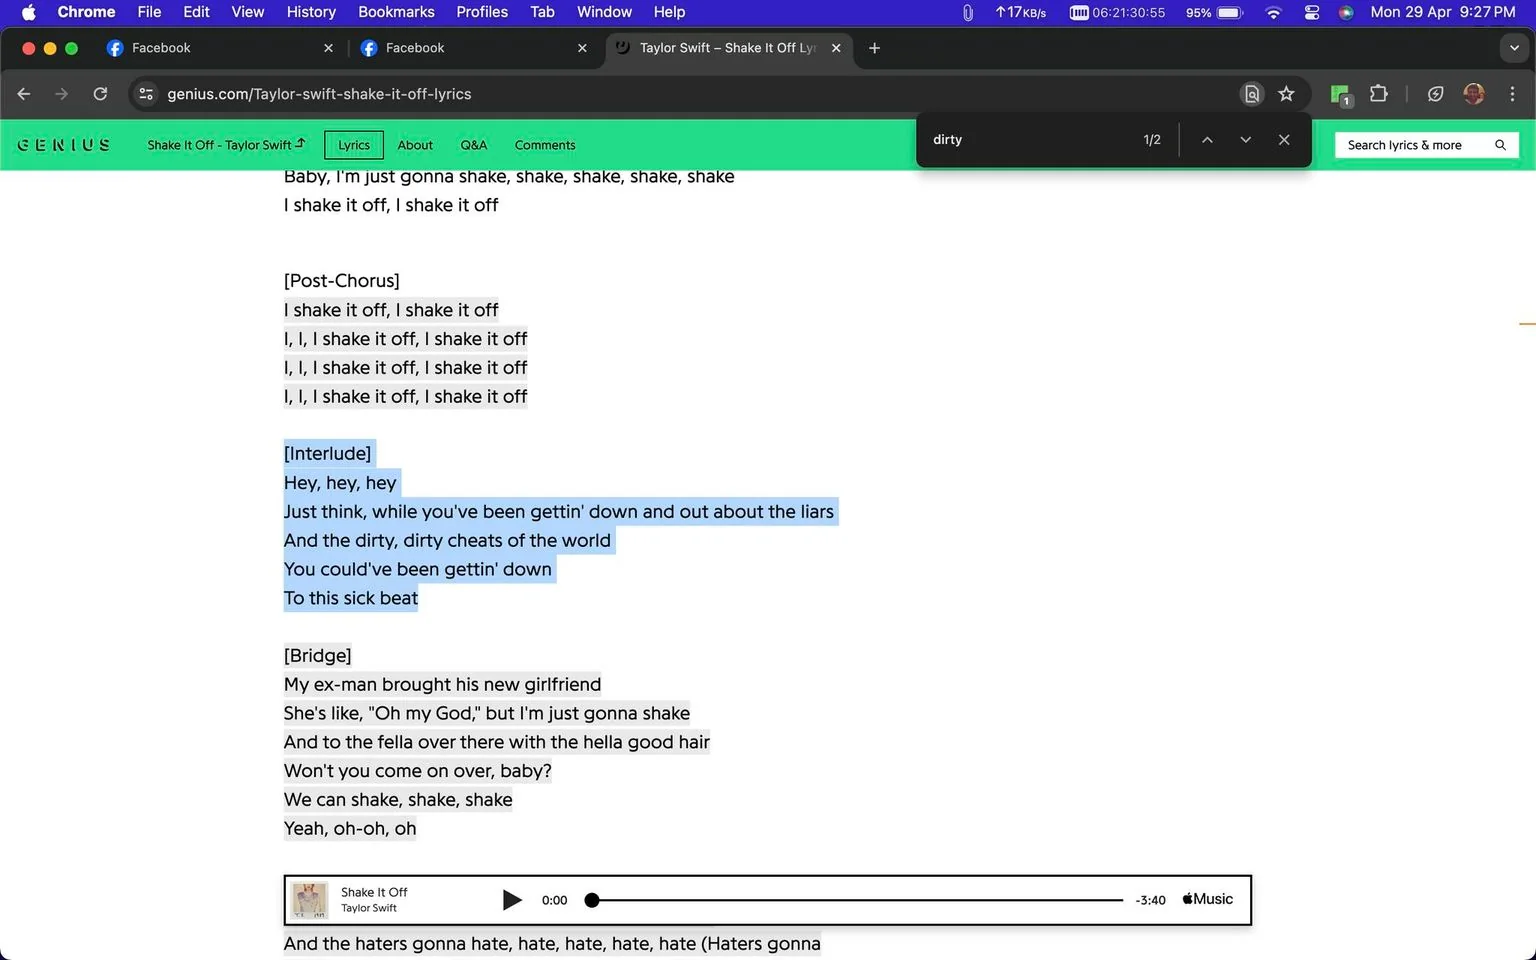Screen dimensions: 1536x960
Task: Open the Wi-Fi status menu
Action: click(x=1273, y=12)
